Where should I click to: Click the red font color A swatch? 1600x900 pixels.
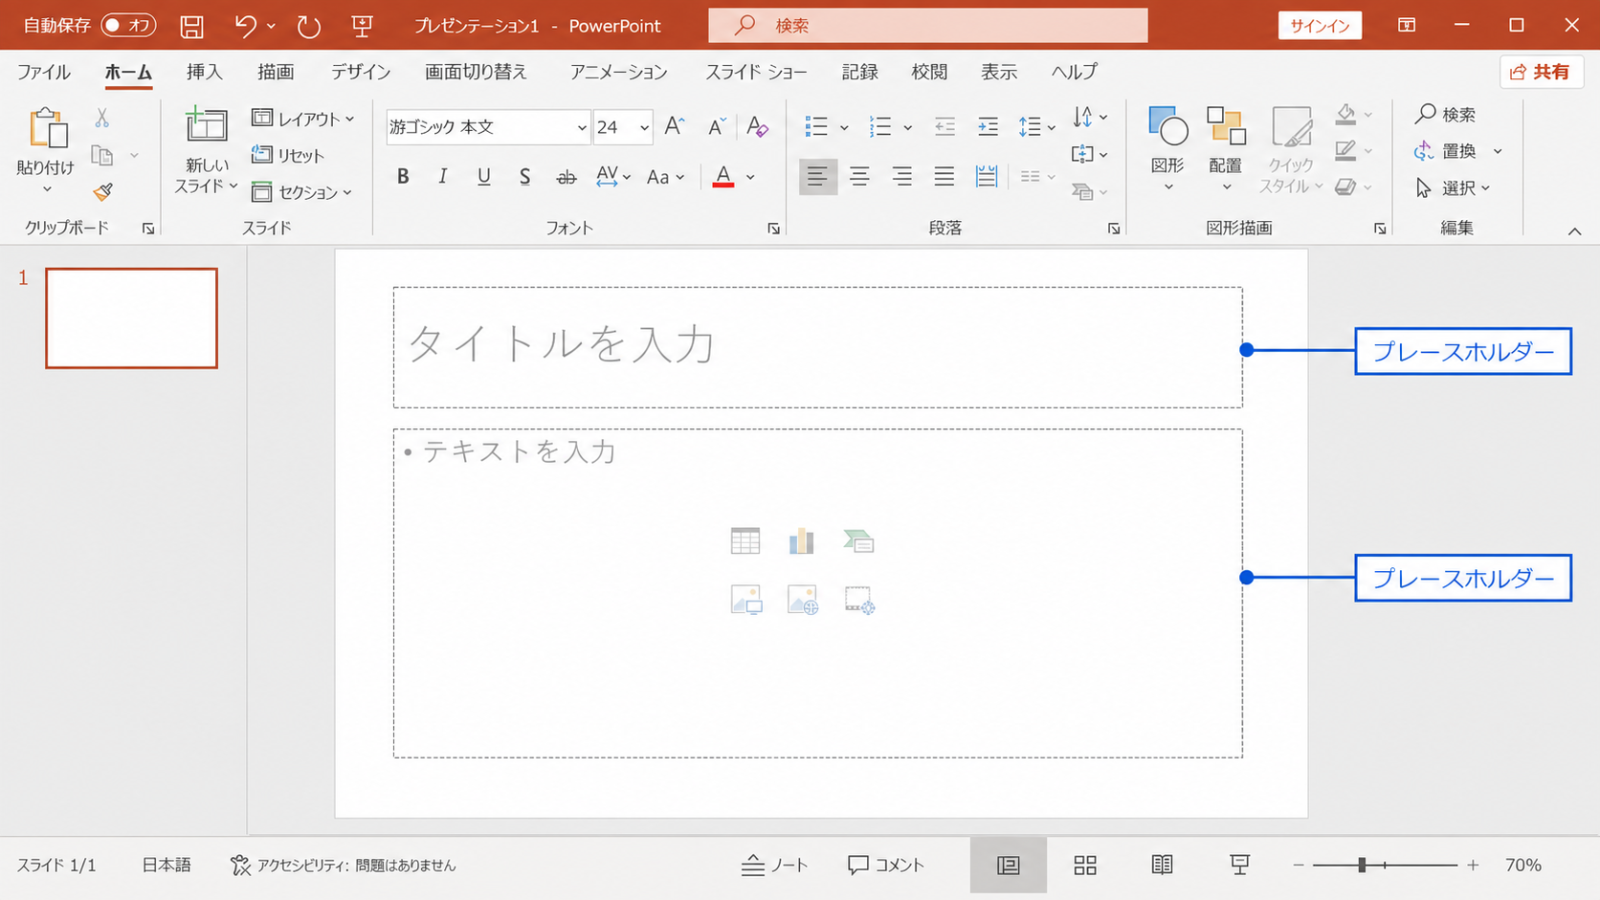(724, 177)
